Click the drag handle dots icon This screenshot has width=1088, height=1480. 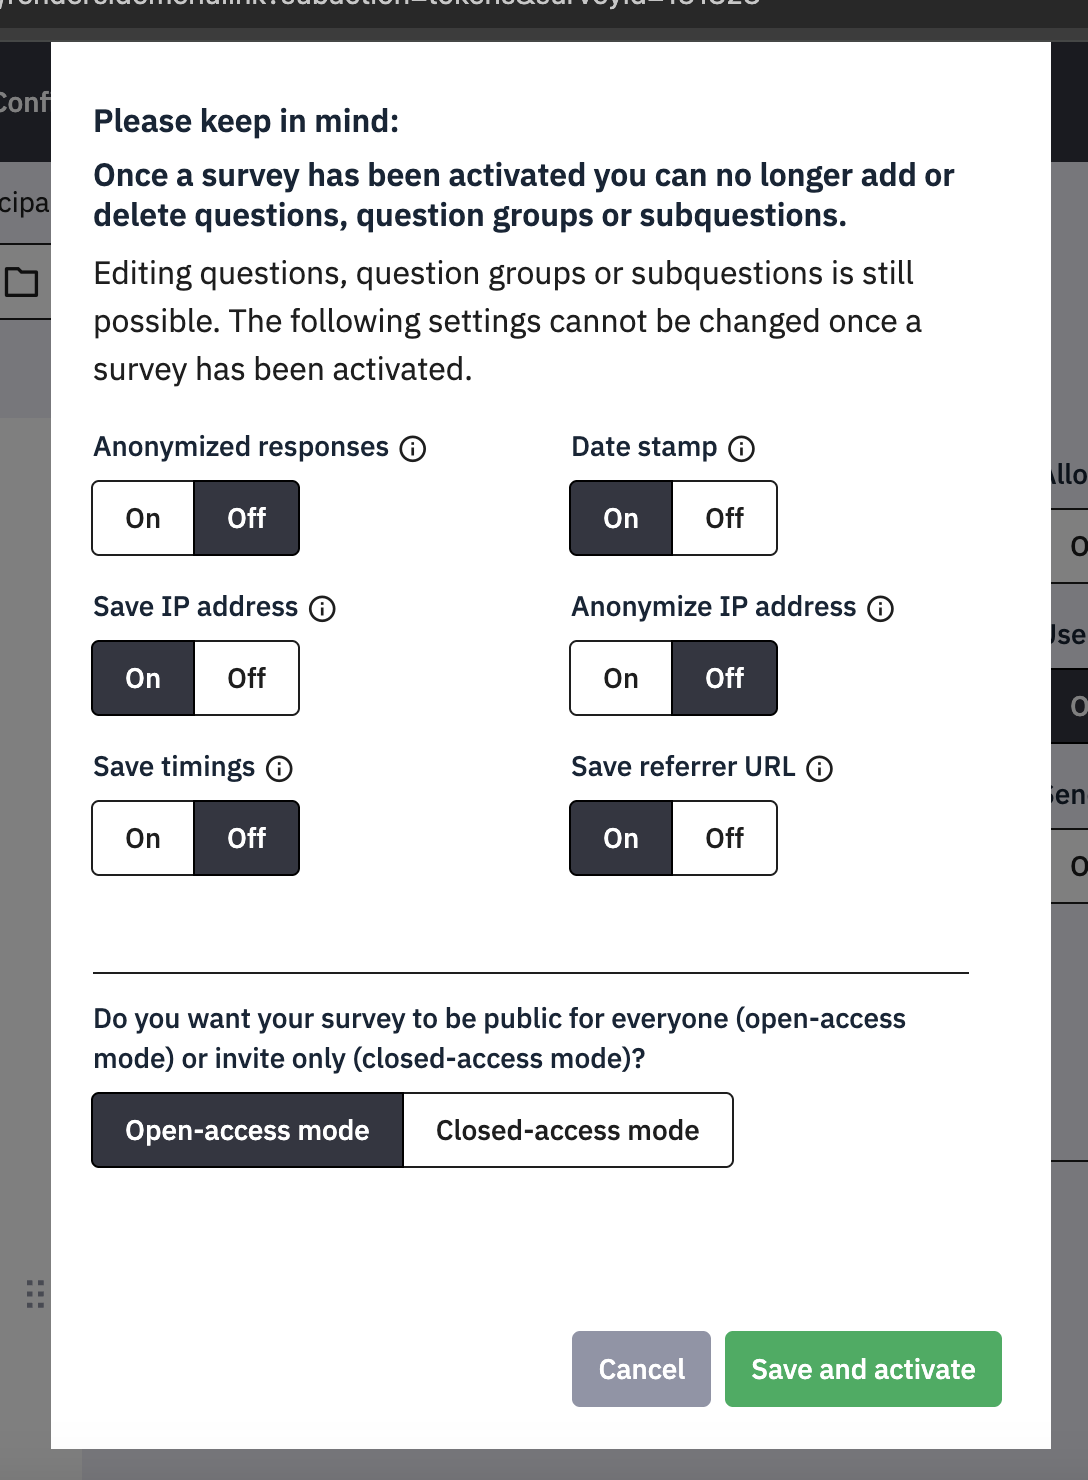(x=35, y=1294)
